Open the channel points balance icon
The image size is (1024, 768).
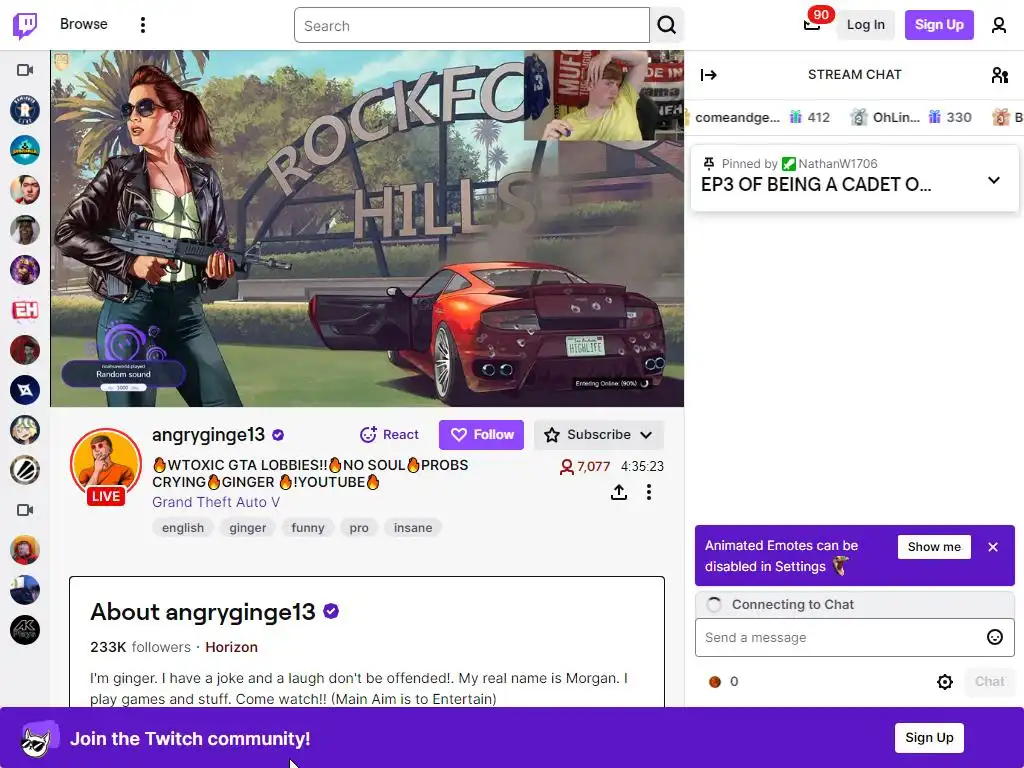pos(723,682)
